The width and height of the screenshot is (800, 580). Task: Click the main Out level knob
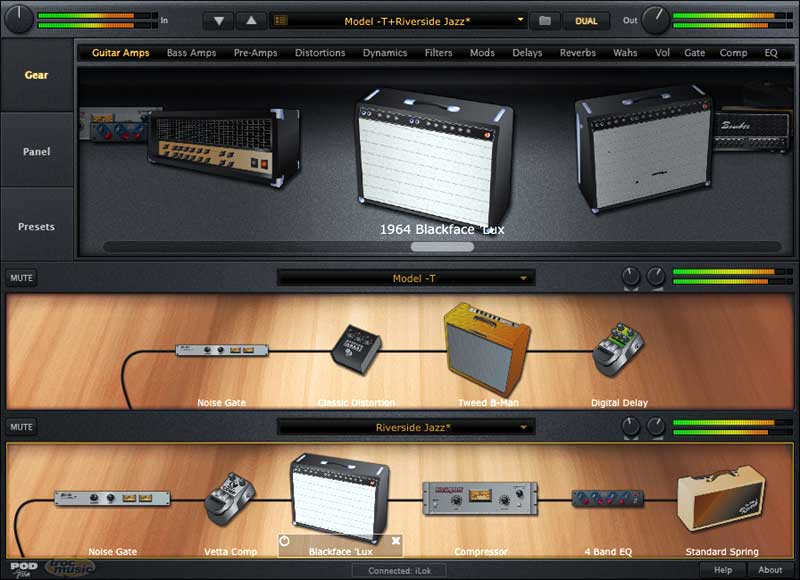point(656,17)
